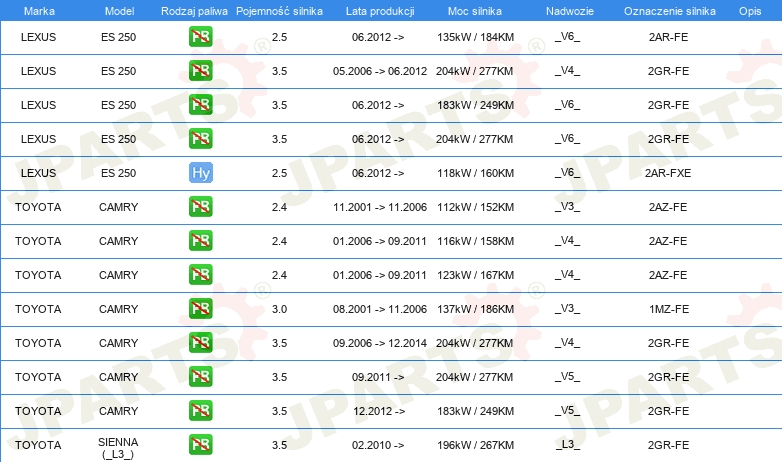Viewport: 782px width, 462px height.
Task: Click the petrol icon in the 05.2006 -> 06.2012 row
Action: (200, 71)
